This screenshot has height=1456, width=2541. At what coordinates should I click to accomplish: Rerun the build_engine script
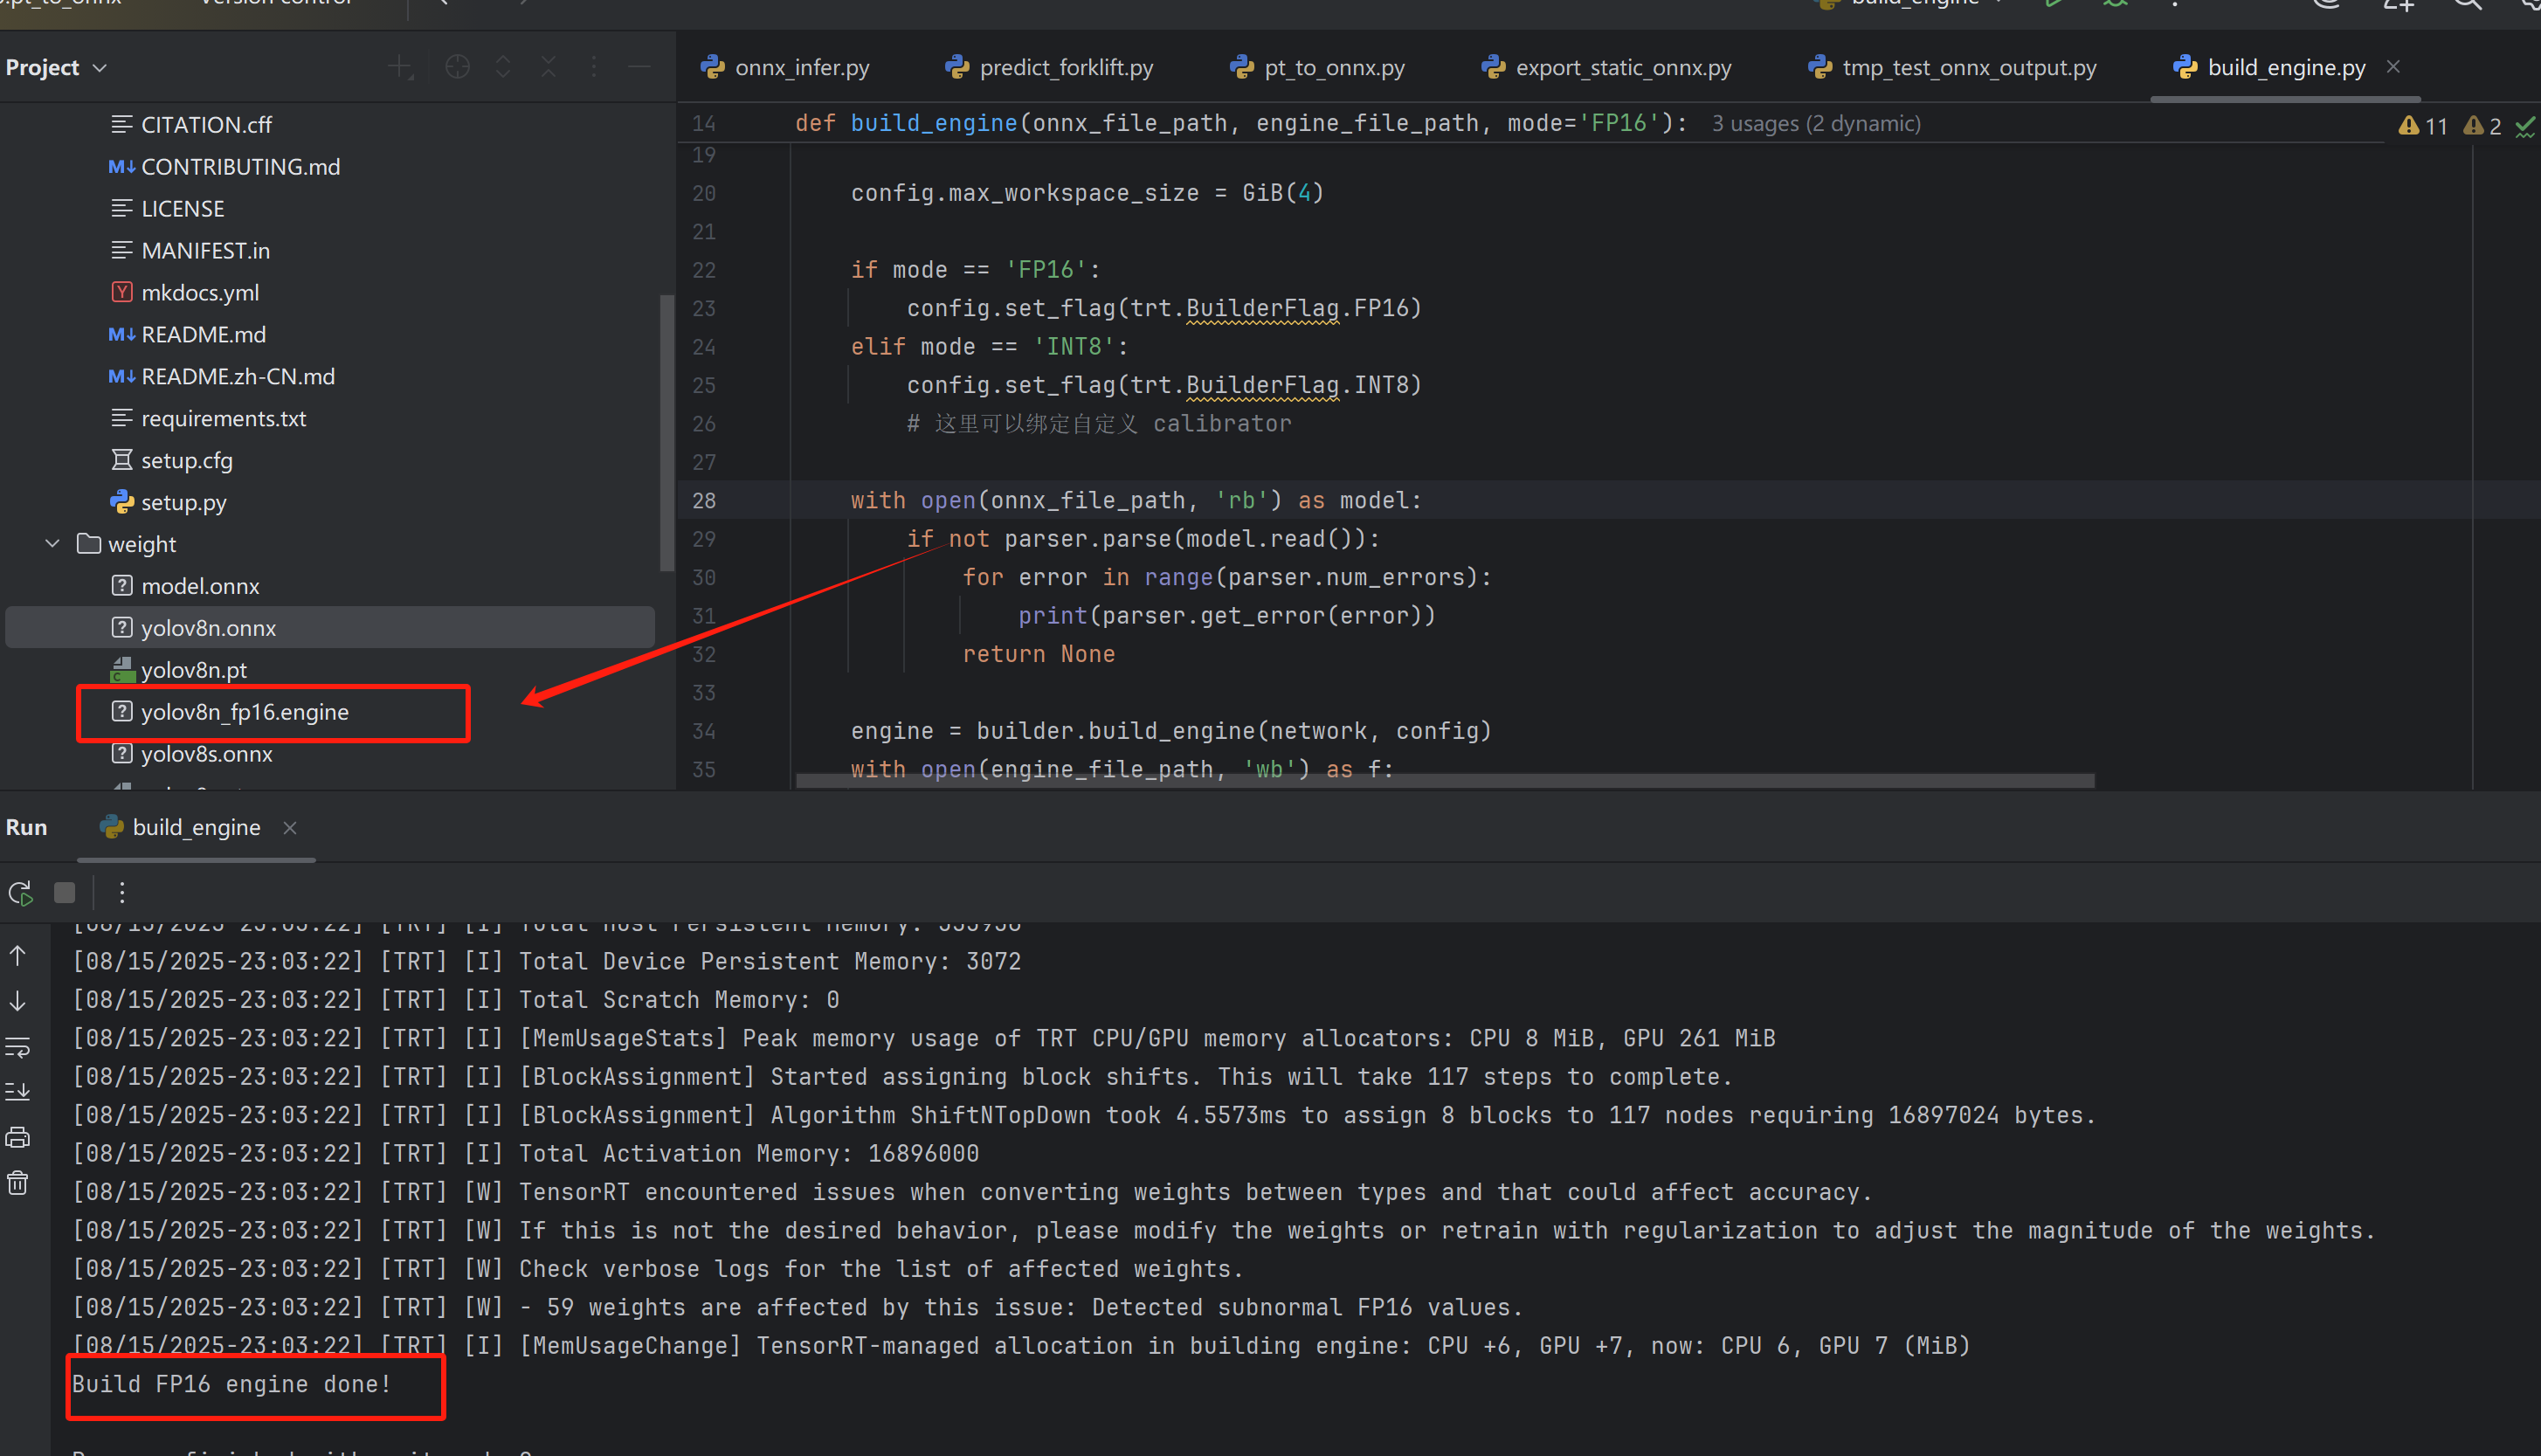tap(20, 893)
